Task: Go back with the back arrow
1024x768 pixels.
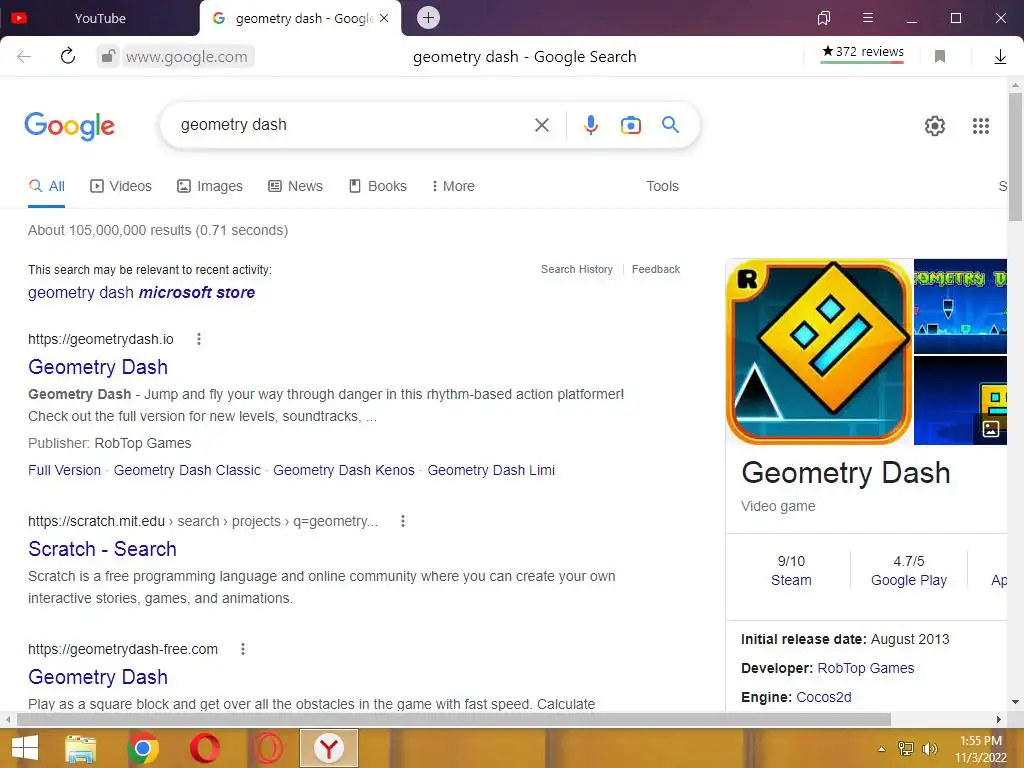Action: (24, 57)
